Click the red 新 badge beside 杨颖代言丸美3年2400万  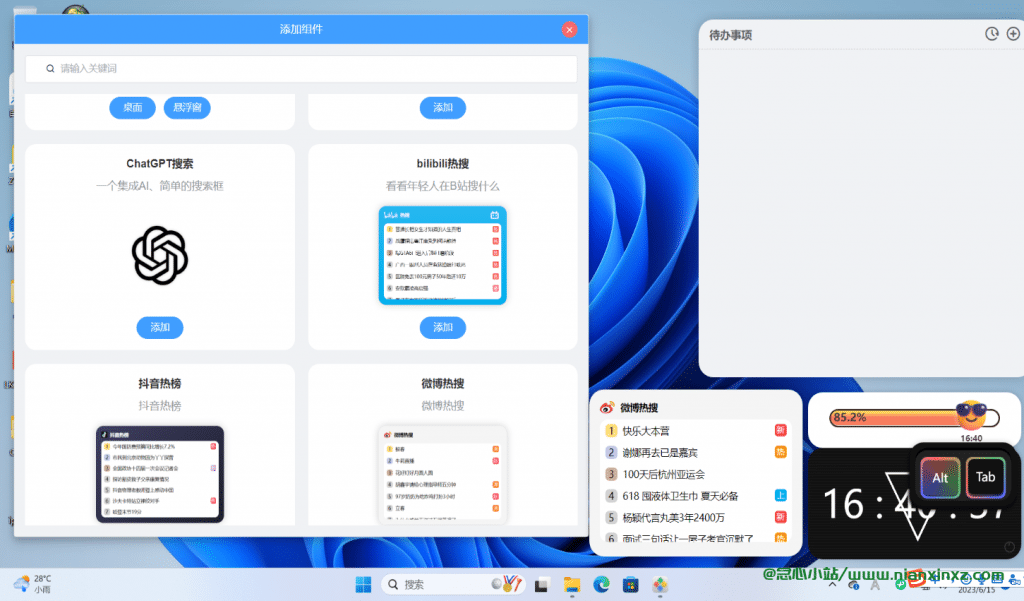[780, 517]
